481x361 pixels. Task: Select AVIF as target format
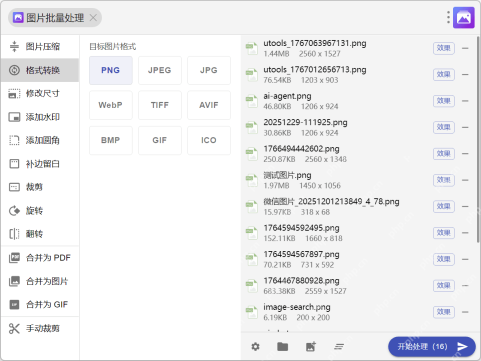click(x=209, y=105)
